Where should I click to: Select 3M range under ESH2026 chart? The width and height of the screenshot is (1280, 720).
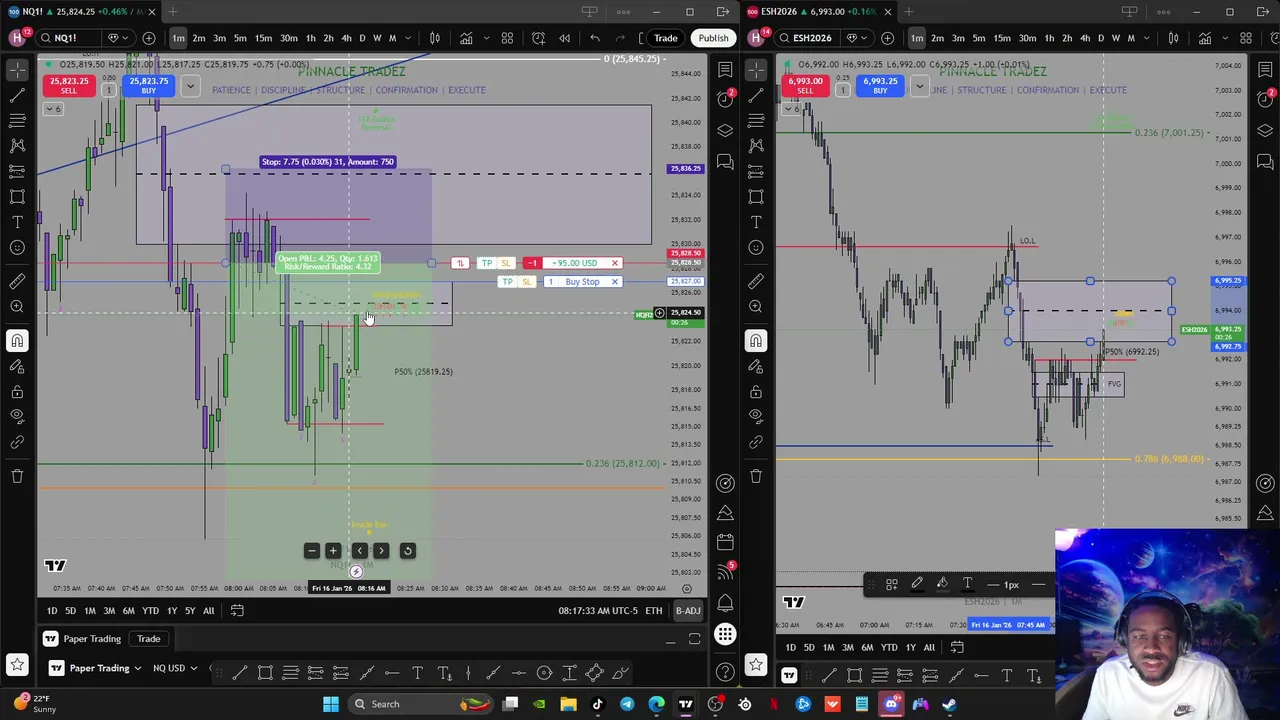point(847,647)
